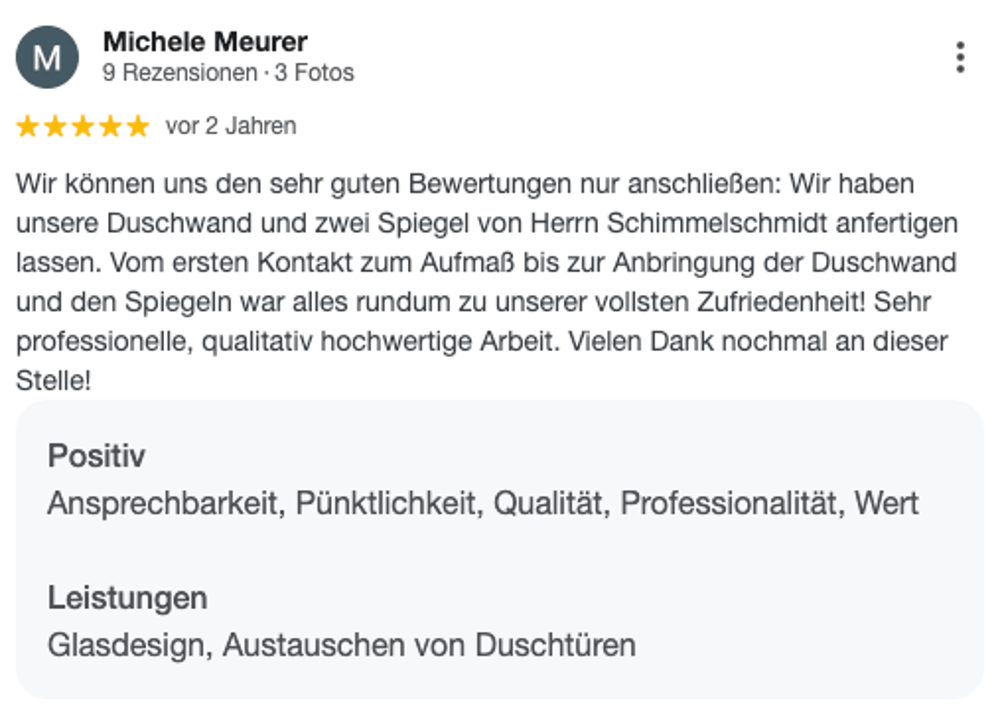Click the Positiv heading
Image resolution: width=1000 pixels, height=719 pixels.
pyautogui.click(x=96, y=456)
